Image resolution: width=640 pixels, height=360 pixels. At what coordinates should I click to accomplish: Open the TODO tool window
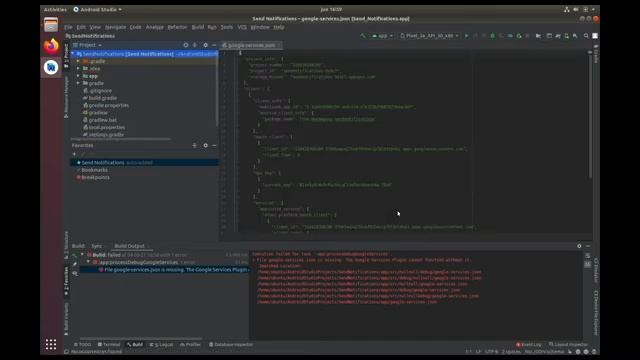pos(82,344)
